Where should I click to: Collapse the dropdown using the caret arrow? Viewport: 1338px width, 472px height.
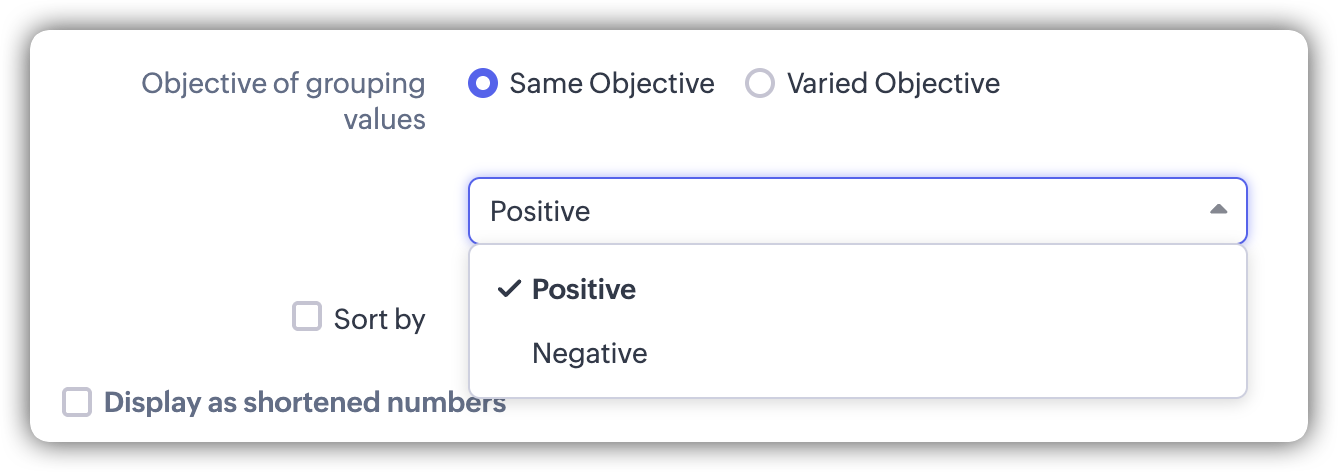1217,210
